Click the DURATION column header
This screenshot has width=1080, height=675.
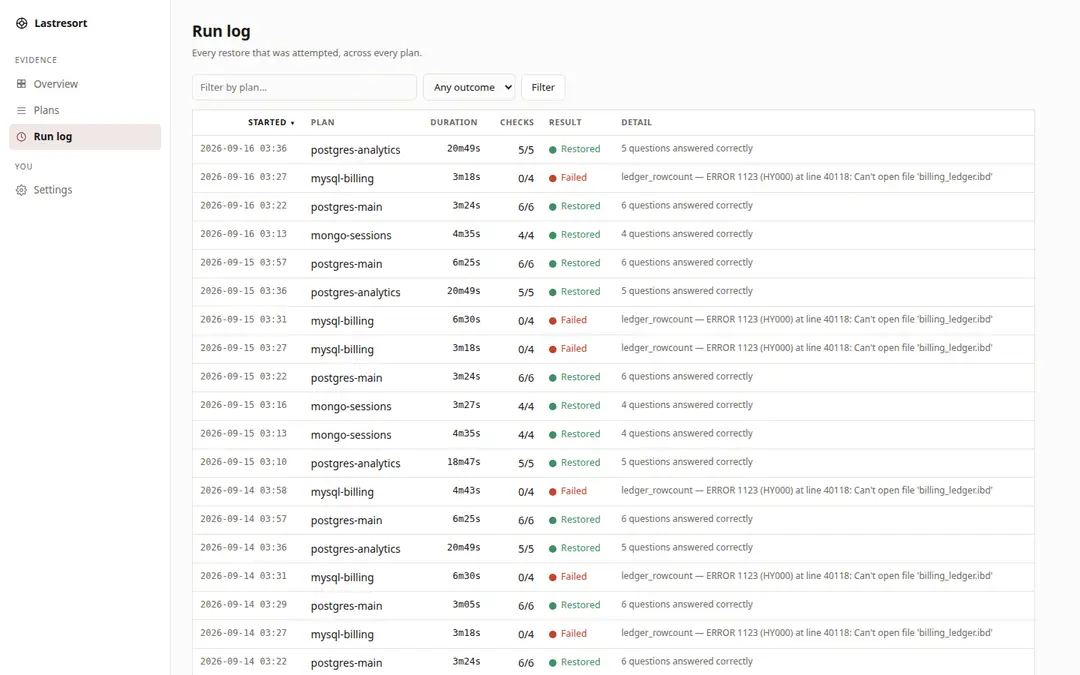(x=453, y=123)
